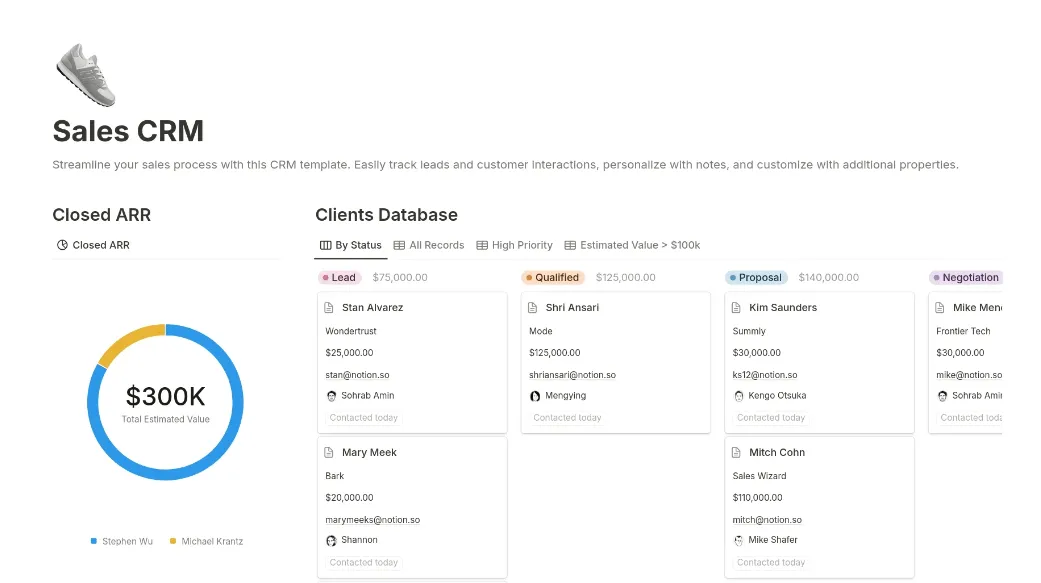Click Sohrab Amin avatar on Mike Men card
The width and height of the screenshot is (1041, 583).
coord(942,396)
